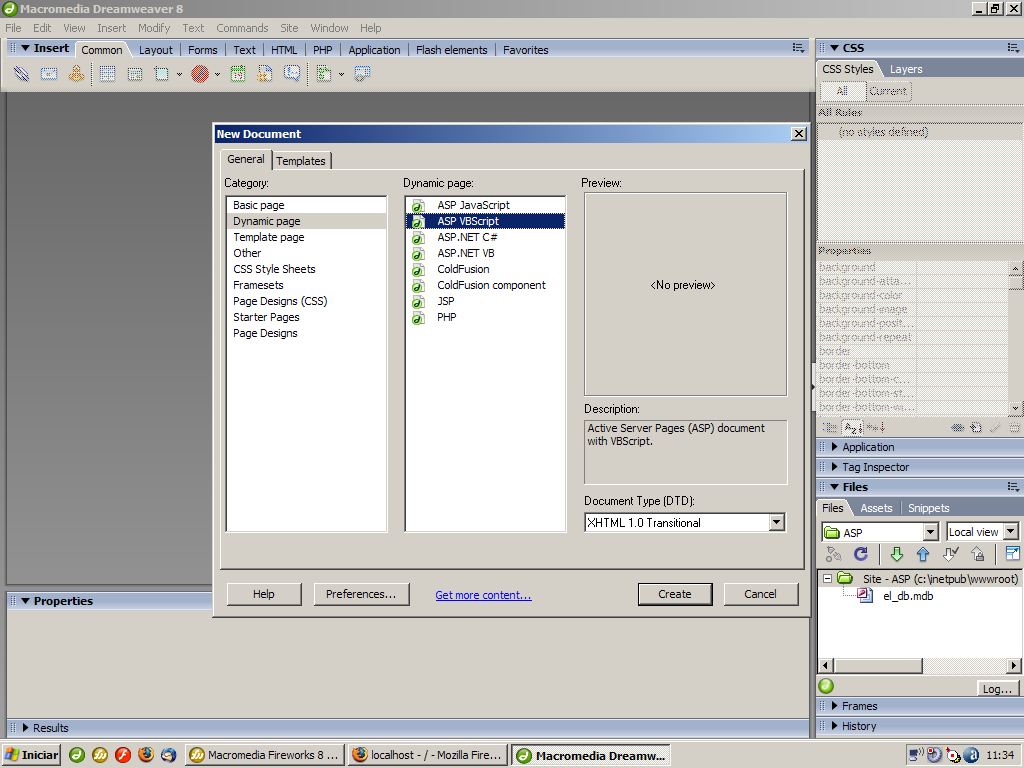
Task: Click the Insert bar options menu icon
Action: pos(798,48)
